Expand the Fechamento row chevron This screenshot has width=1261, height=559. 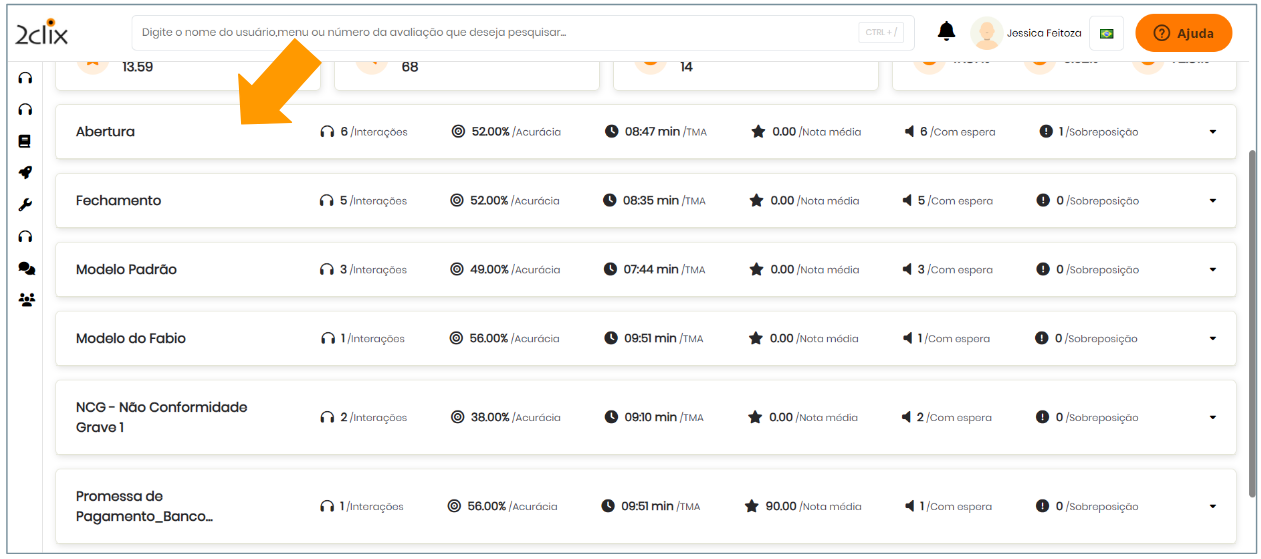[1212, 201]
